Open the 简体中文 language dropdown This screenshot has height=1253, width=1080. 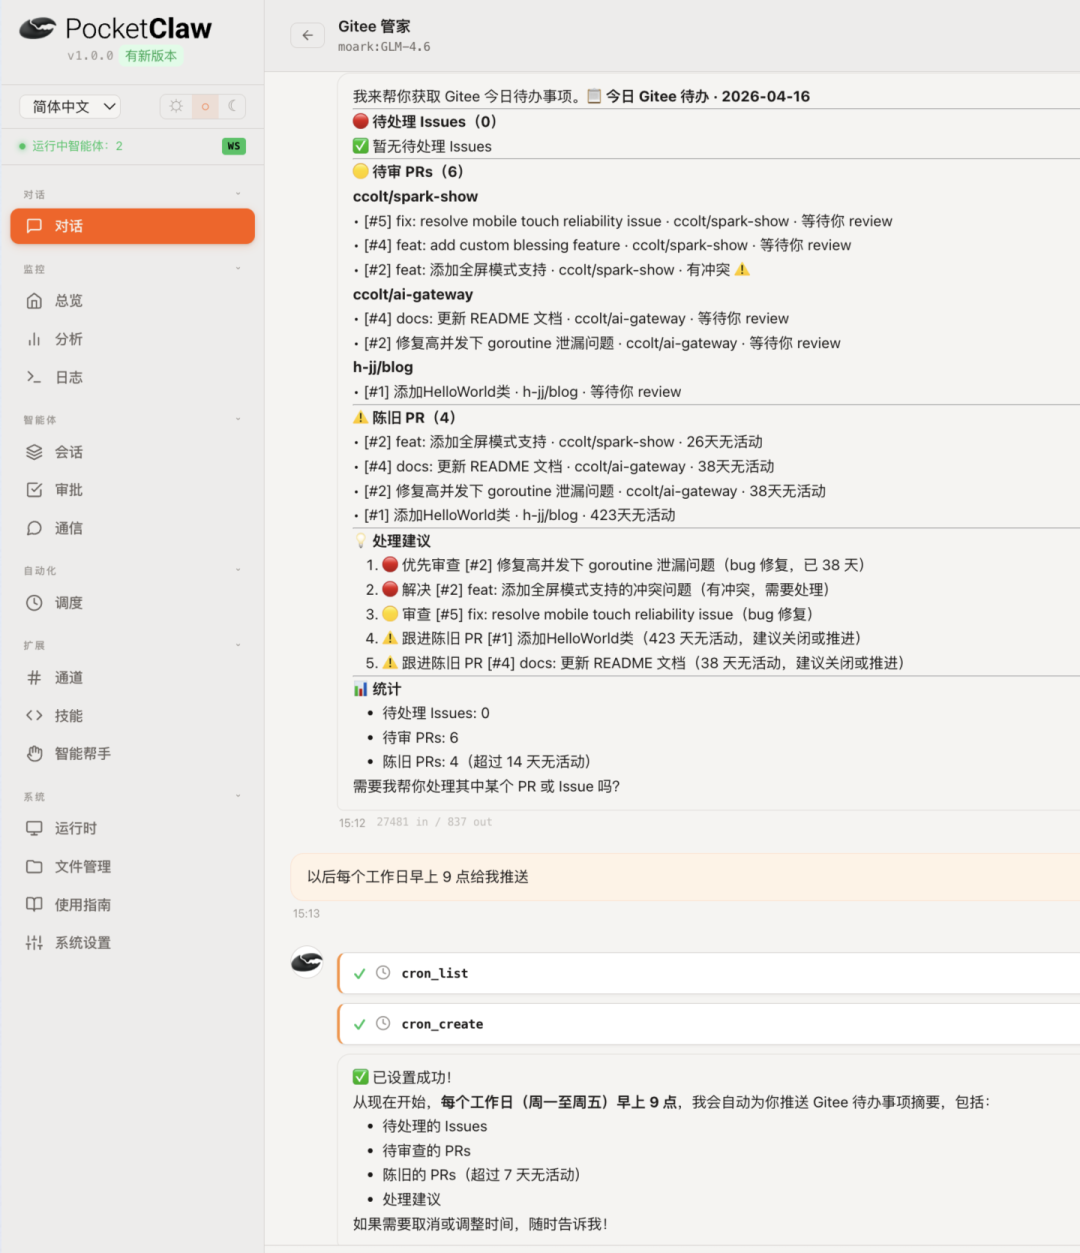tap(70, 106)
